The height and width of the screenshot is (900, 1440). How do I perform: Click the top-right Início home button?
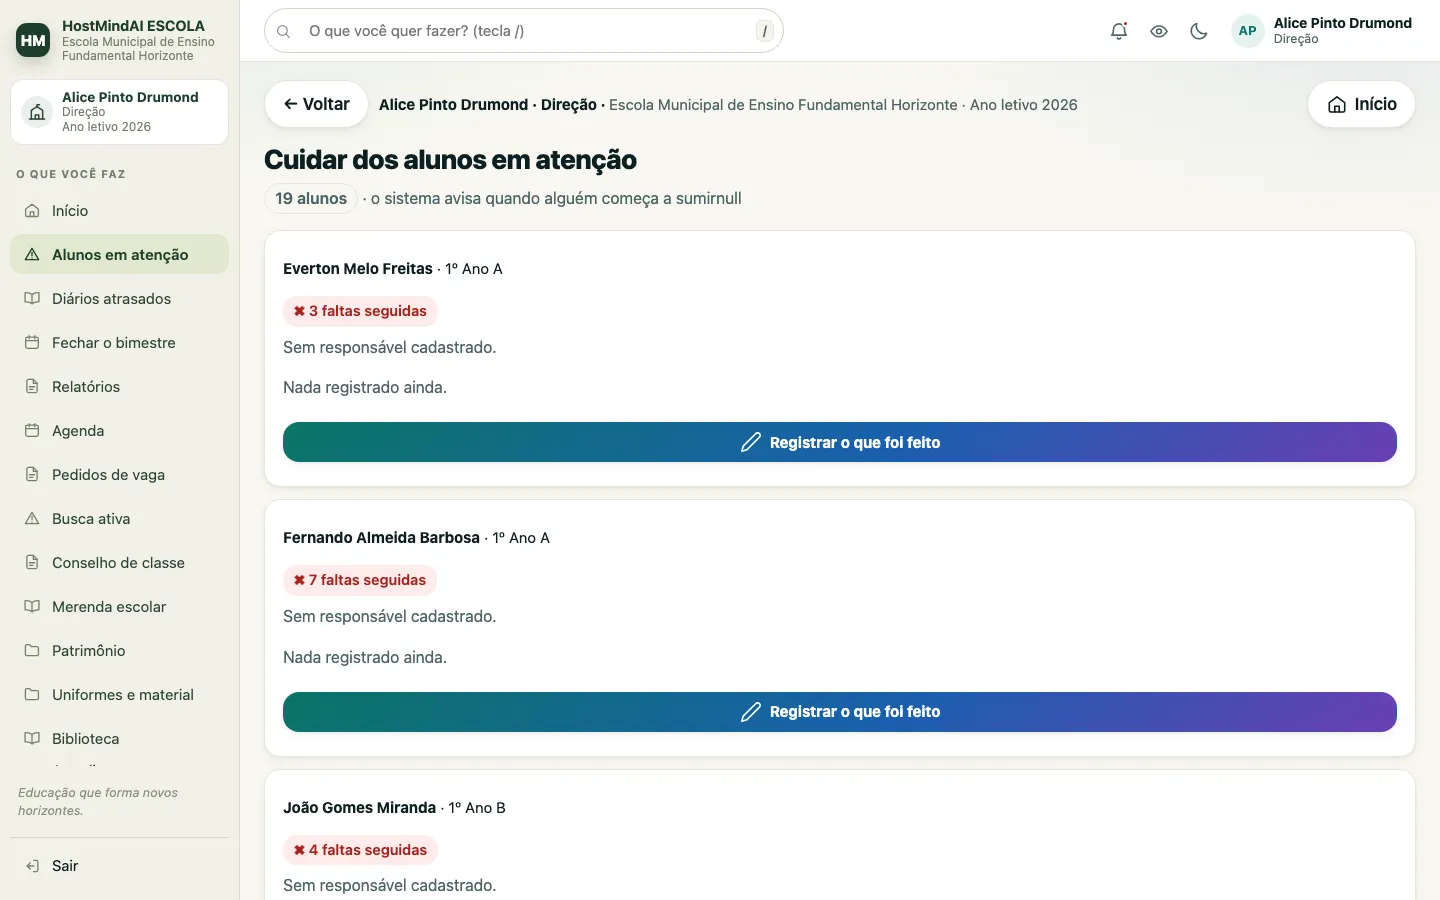coord(1361,104)
